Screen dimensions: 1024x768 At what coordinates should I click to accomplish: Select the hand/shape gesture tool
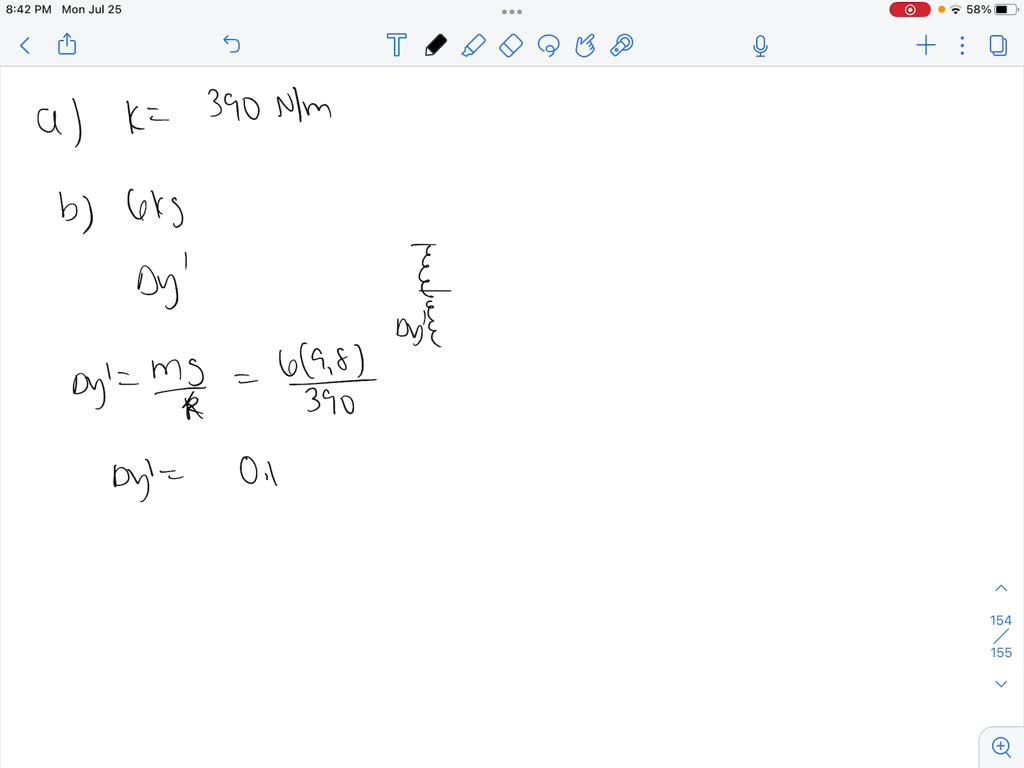click(x=585, y=45)
